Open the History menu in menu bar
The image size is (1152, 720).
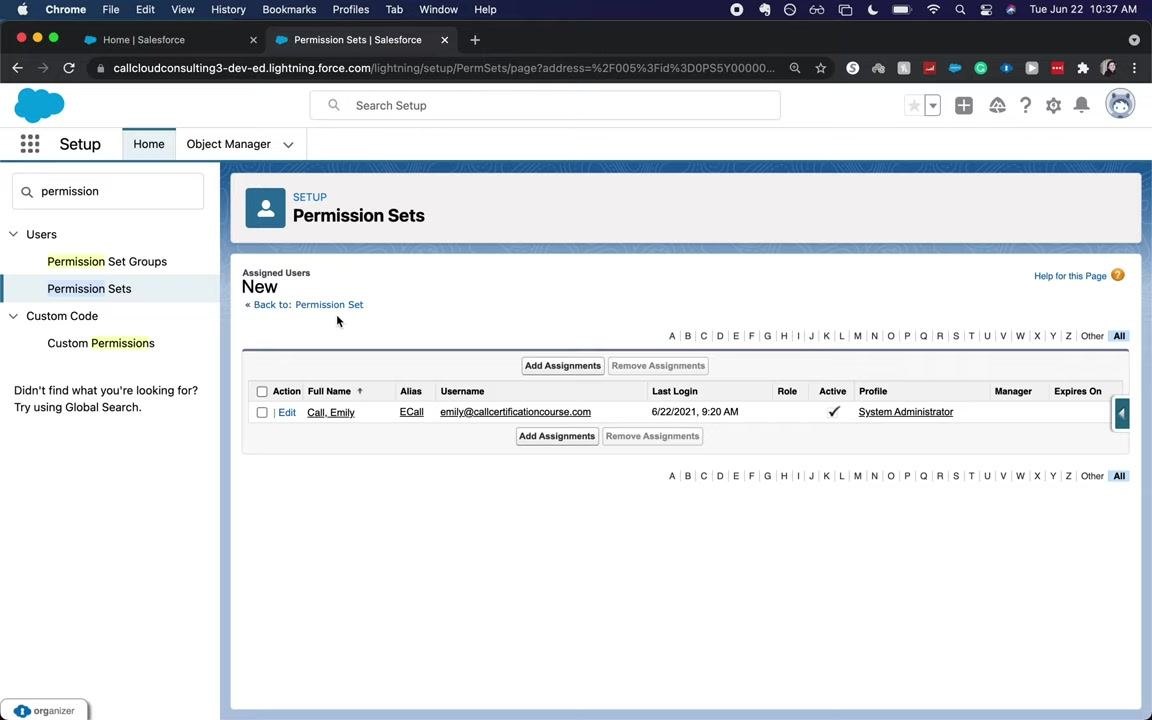228,10
